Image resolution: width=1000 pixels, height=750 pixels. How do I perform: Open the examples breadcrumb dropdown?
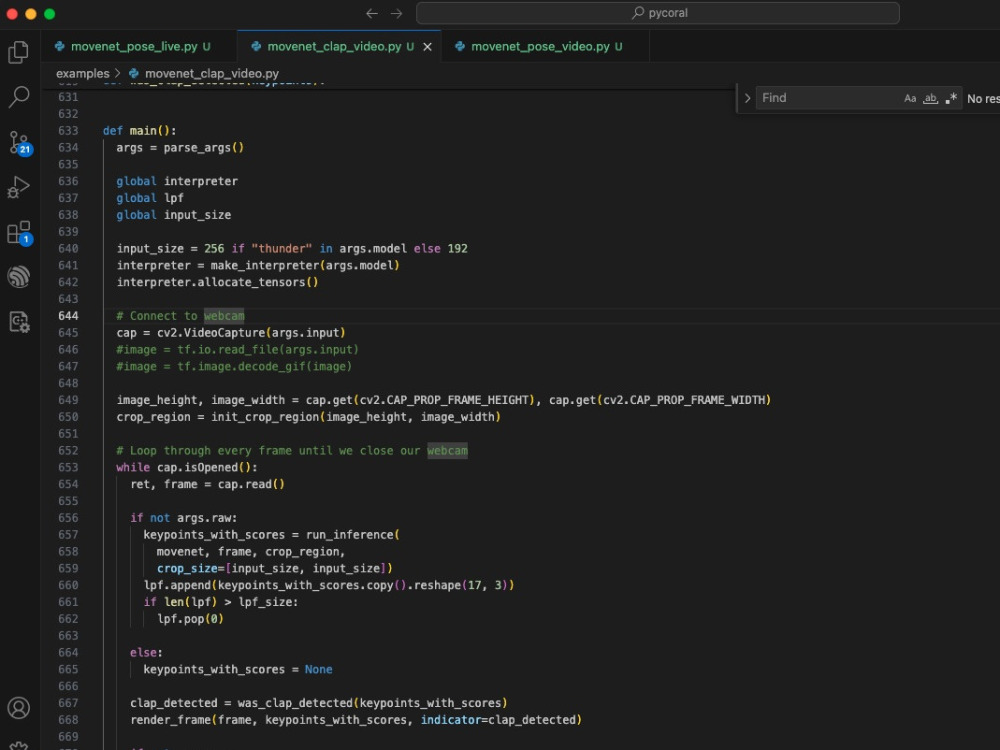[82, 73]
